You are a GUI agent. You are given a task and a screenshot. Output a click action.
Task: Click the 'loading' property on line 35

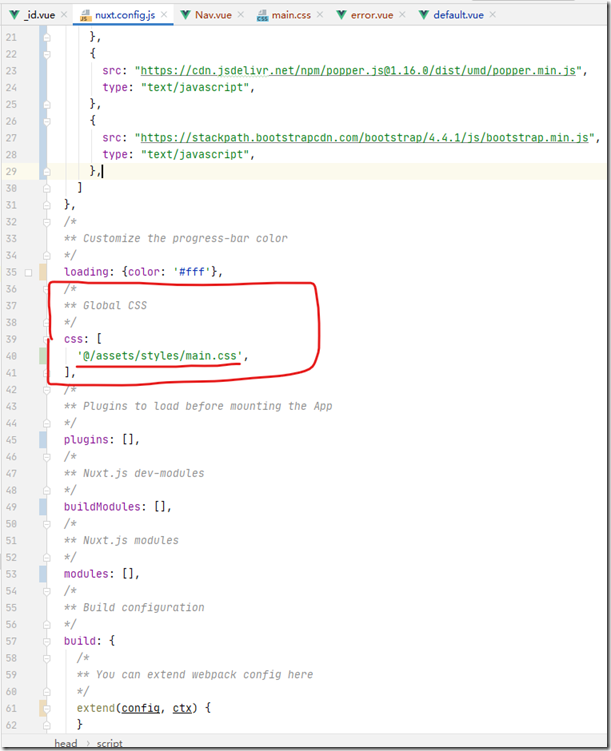pos(86,272)
